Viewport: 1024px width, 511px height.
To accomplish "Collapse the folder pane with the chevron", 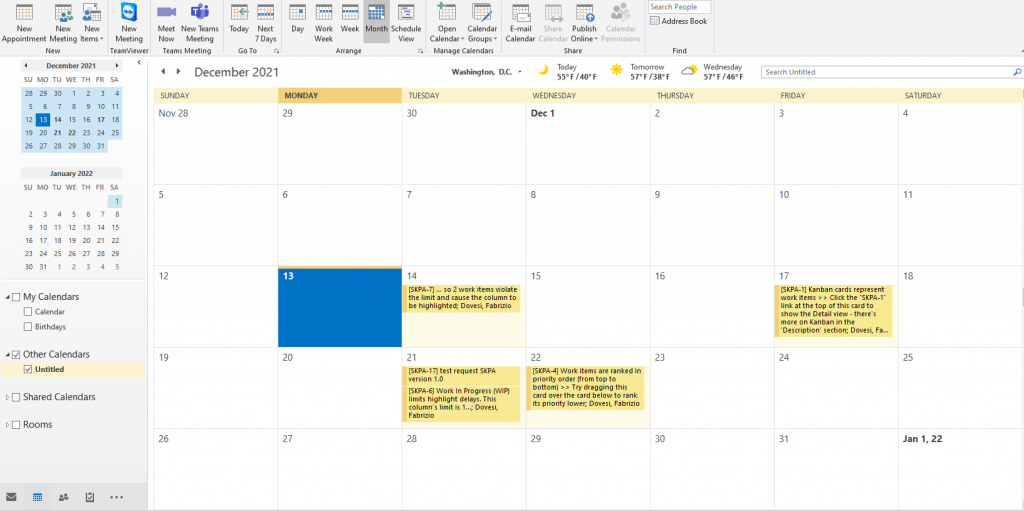I will tap(139, 62).
